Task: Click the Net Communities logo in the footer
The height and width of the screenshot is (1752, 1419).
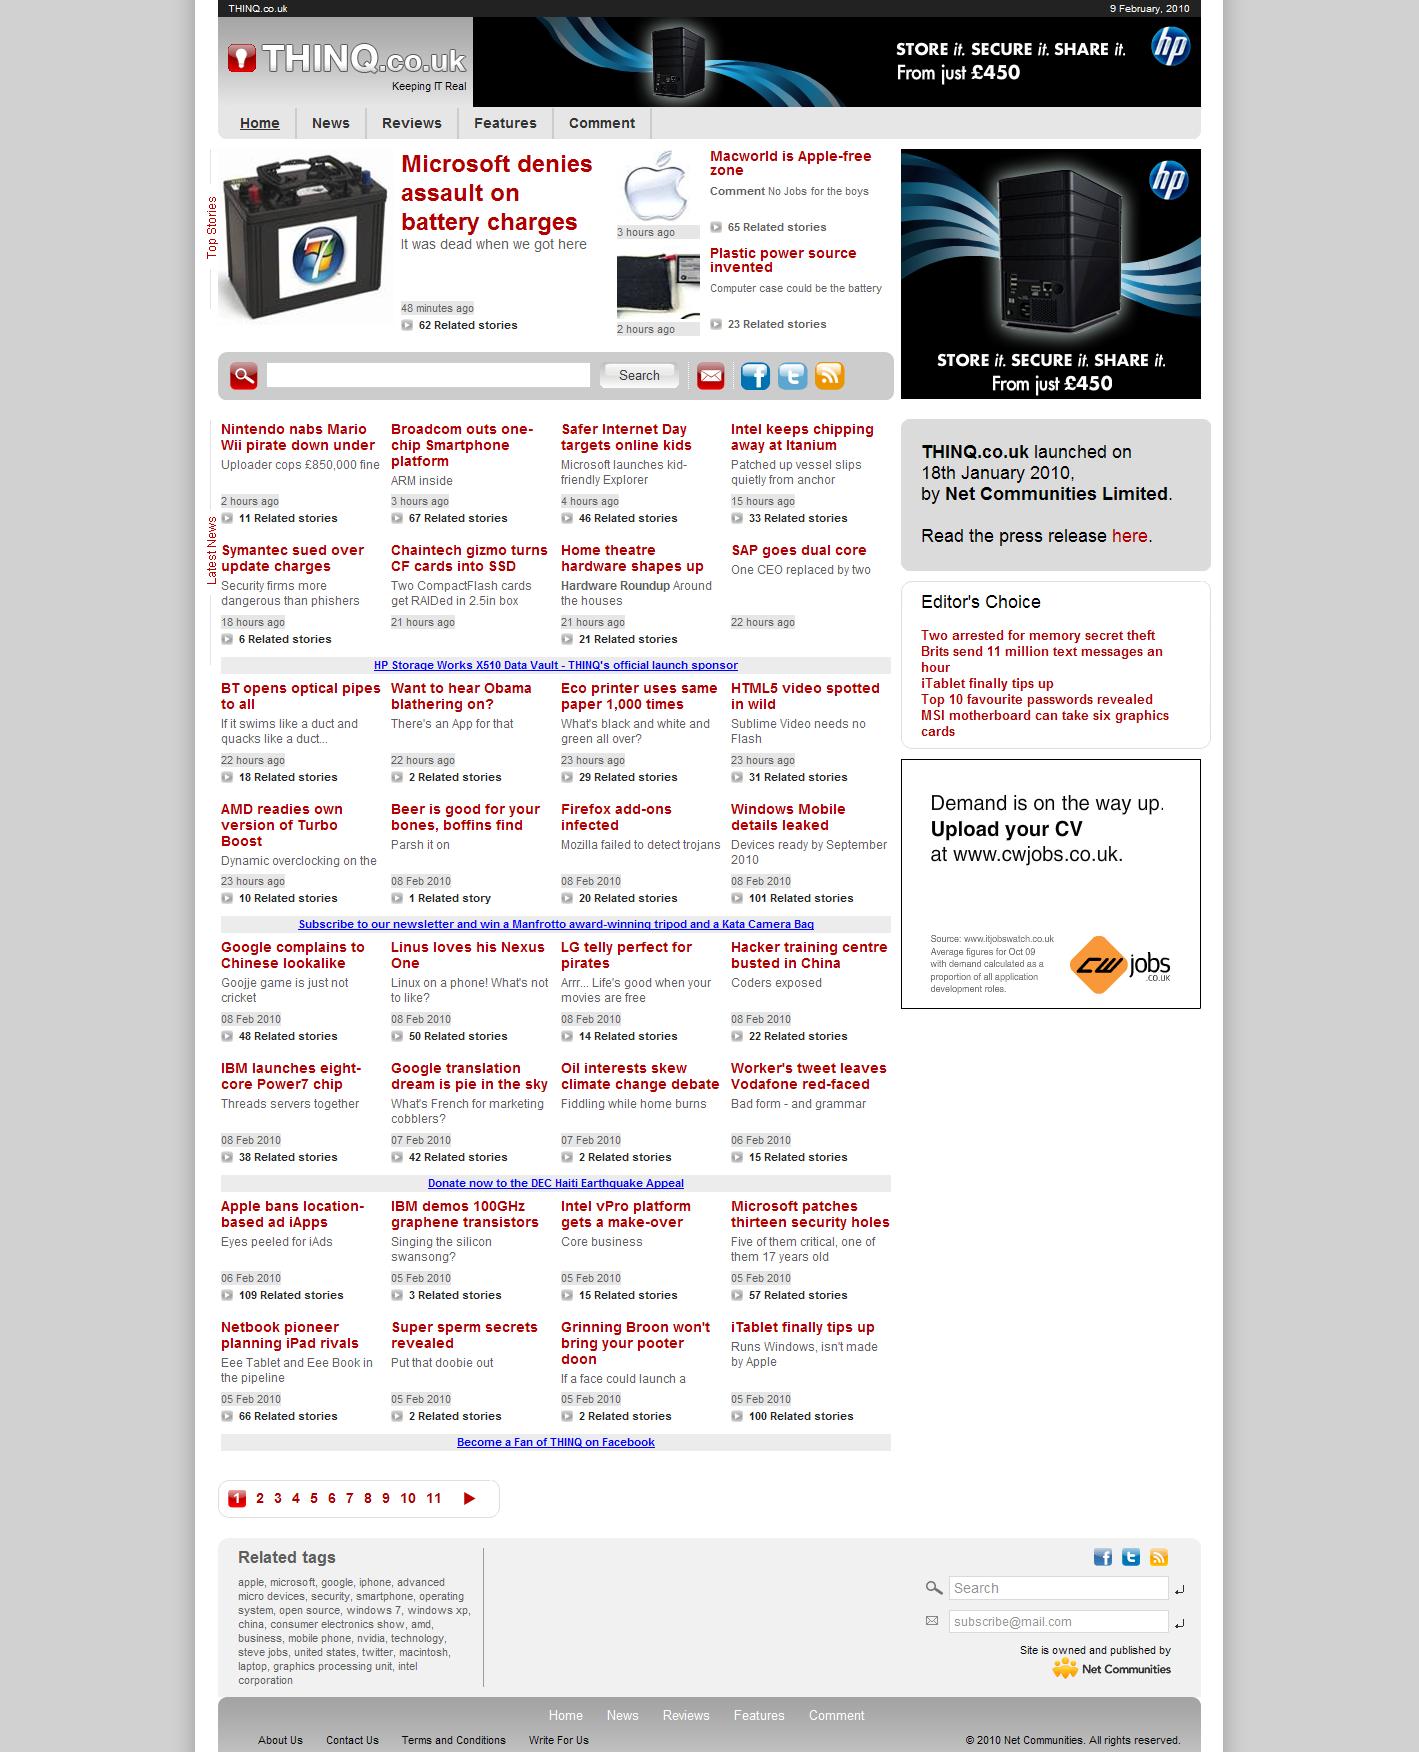Action: coord(1111,1668)
